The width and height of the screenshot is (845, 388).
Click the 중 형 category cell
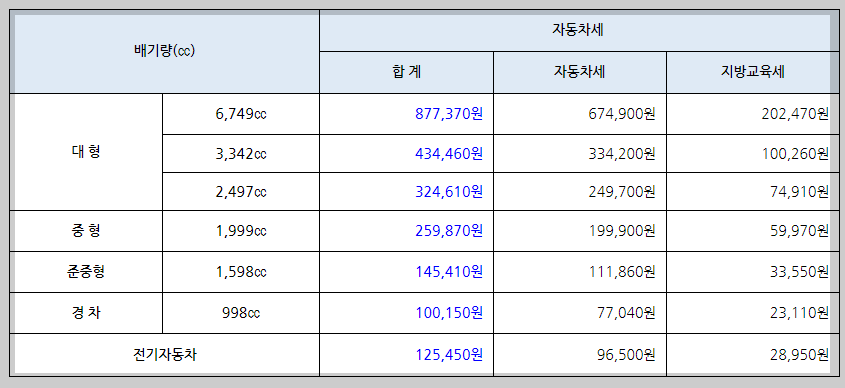tap(86, 231)
